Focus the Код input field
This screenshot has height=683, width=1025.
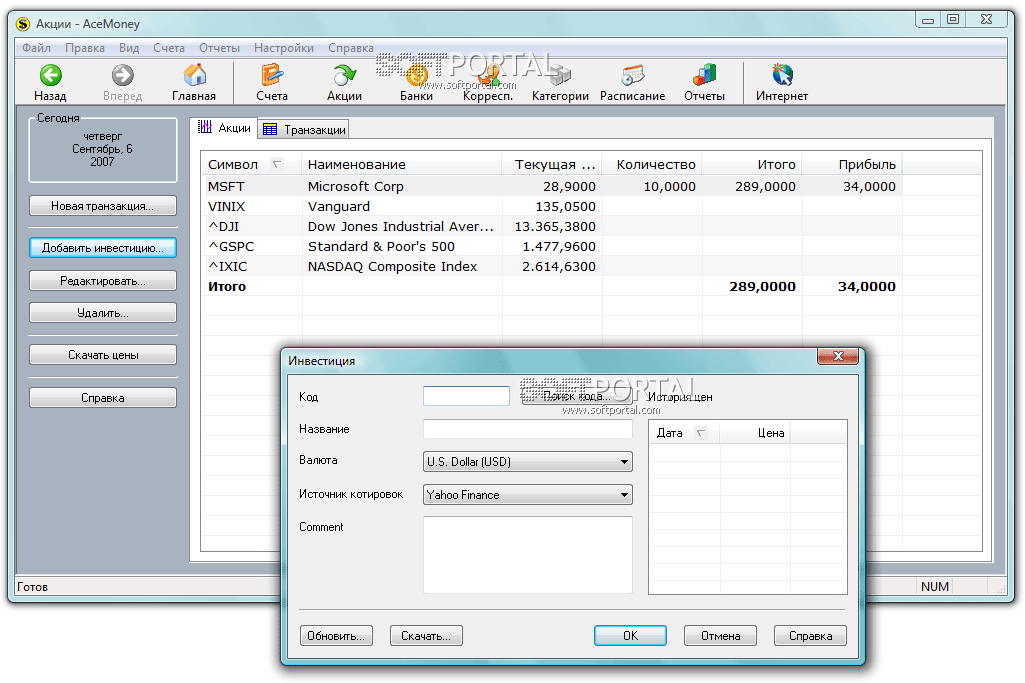point(466,395)
